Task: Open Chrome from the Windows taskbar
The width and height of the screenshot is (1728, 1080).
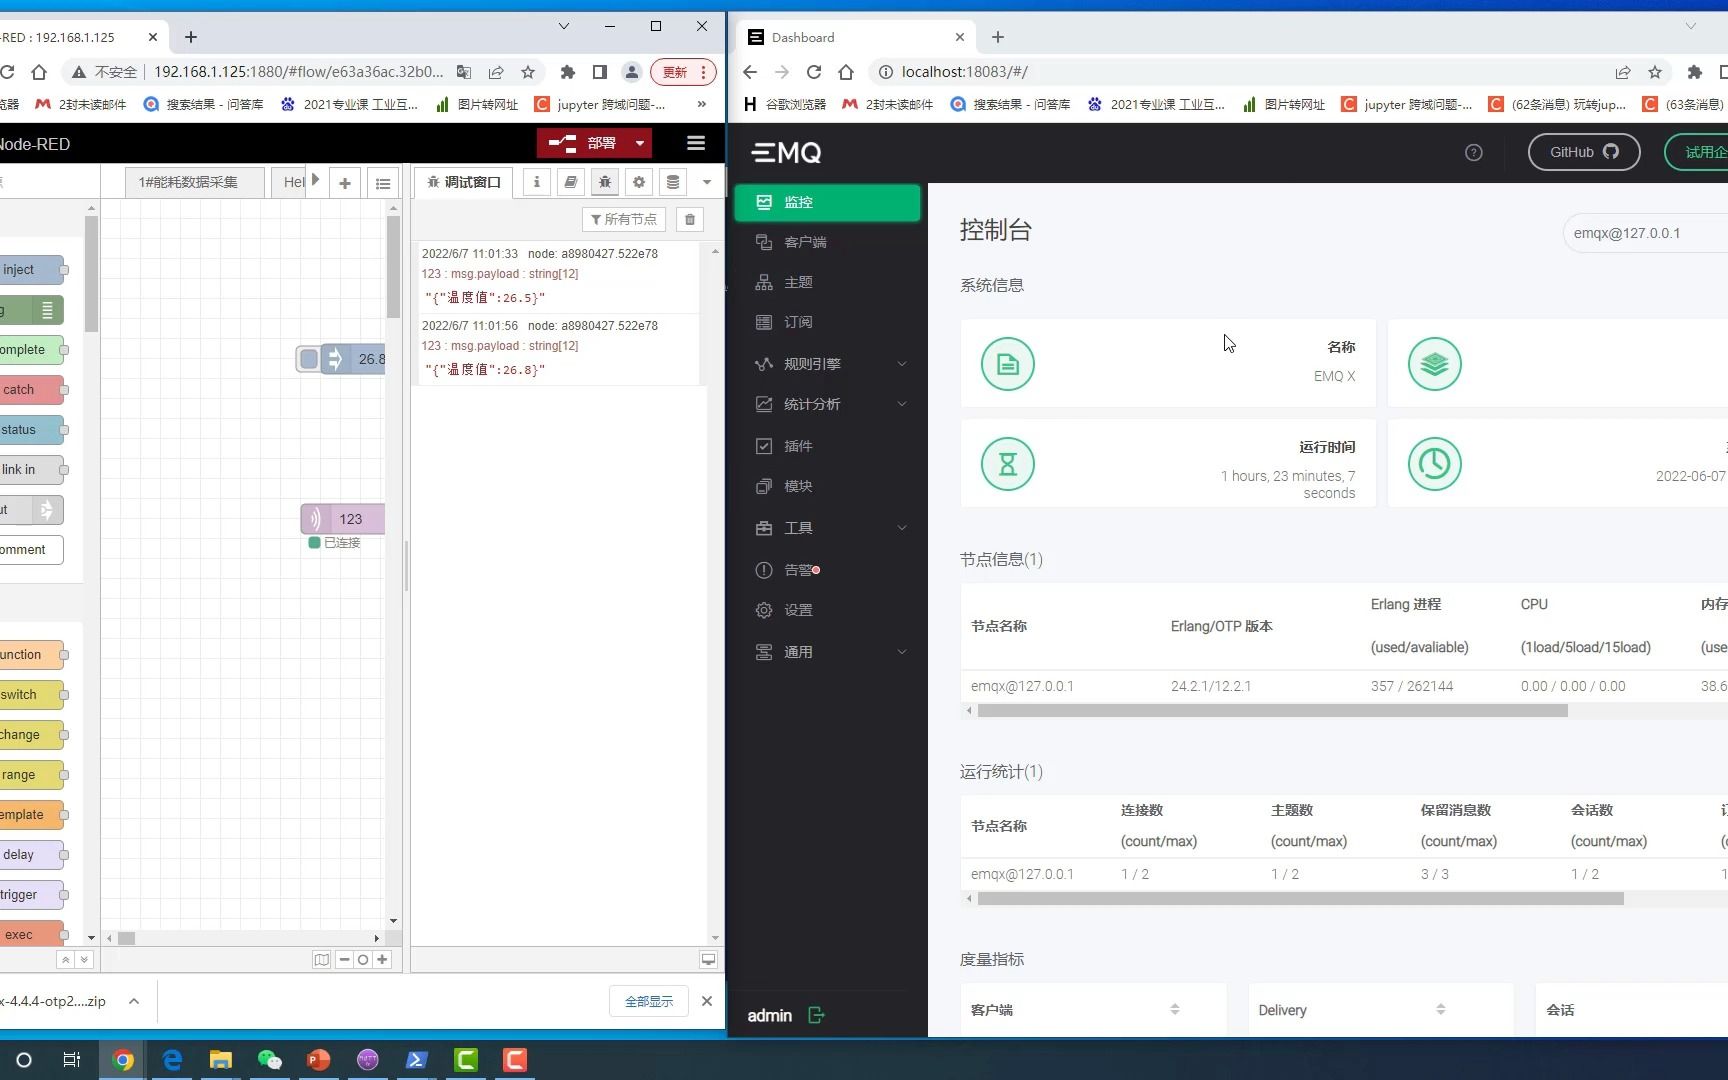Action: 123,1060
